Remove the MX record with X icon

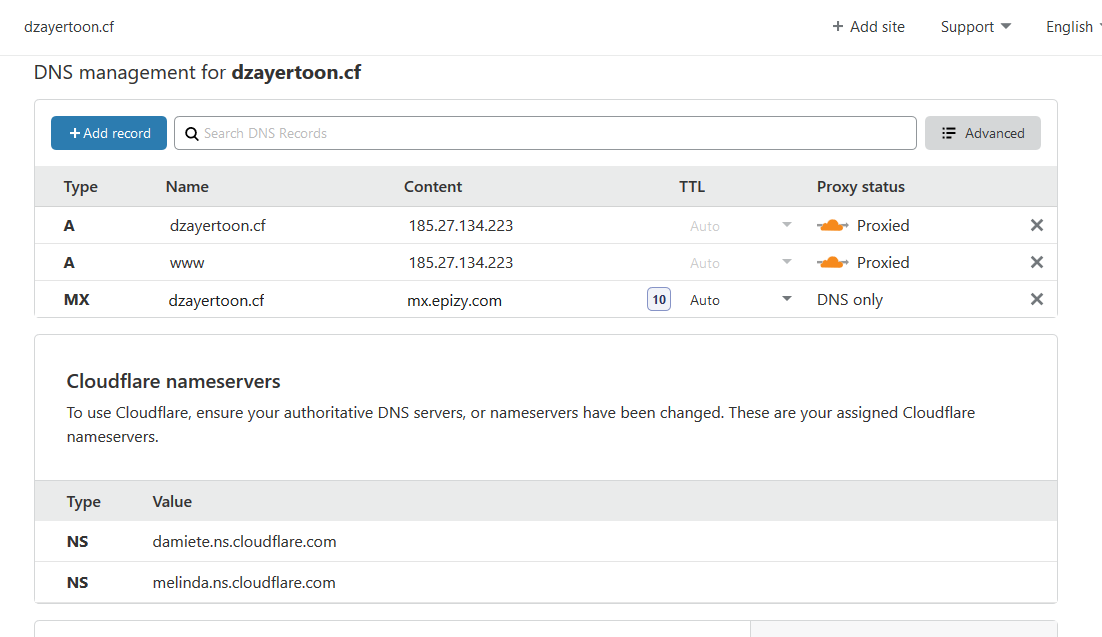pyautogui.click(x=1036, y=300)
